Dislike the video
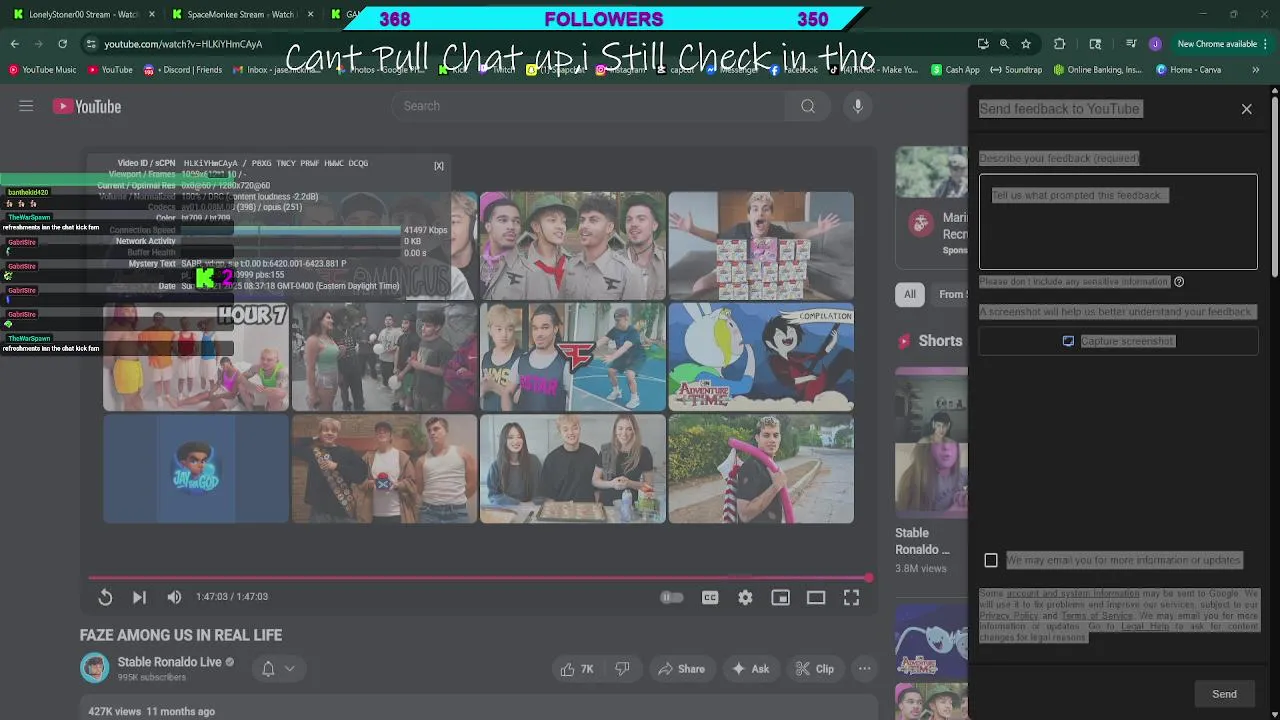 [622, 669]
